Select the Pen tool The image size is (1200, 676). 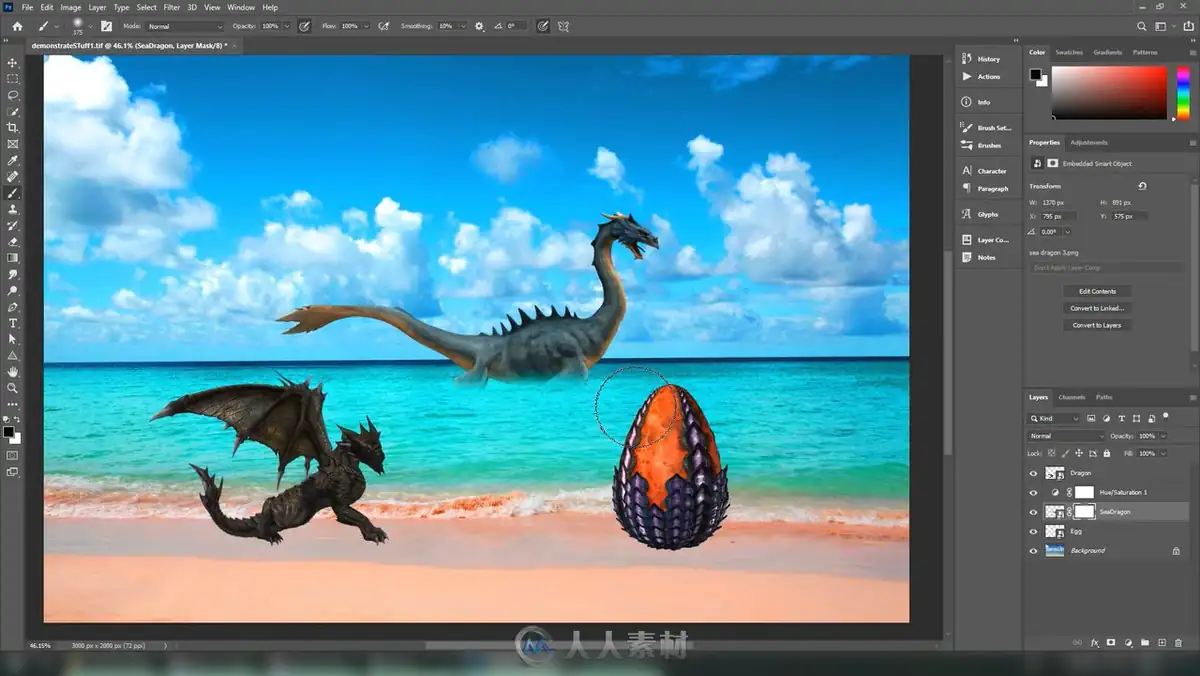[x=13, y=307]
